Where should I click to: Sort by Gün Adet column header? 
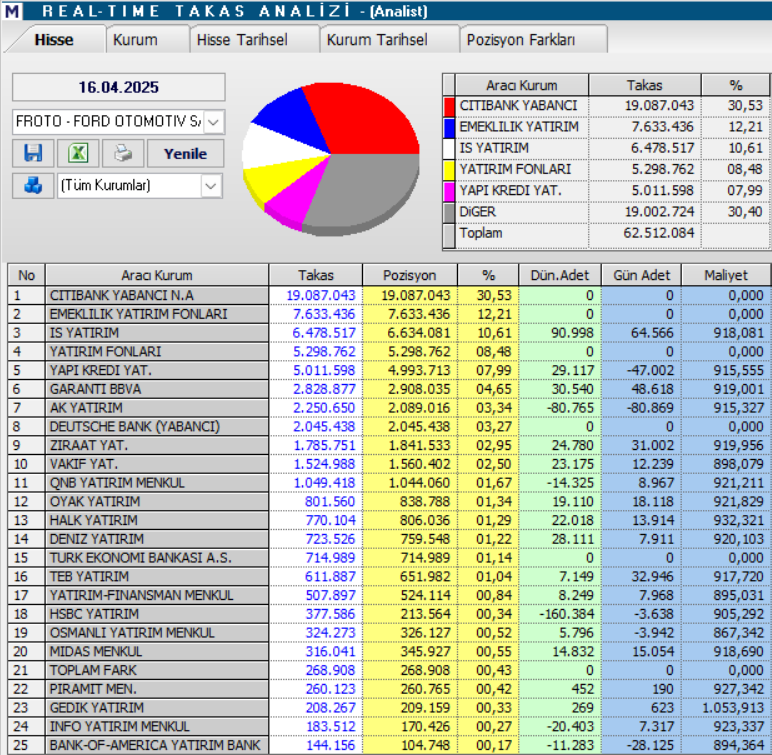[x=642, y=275]
